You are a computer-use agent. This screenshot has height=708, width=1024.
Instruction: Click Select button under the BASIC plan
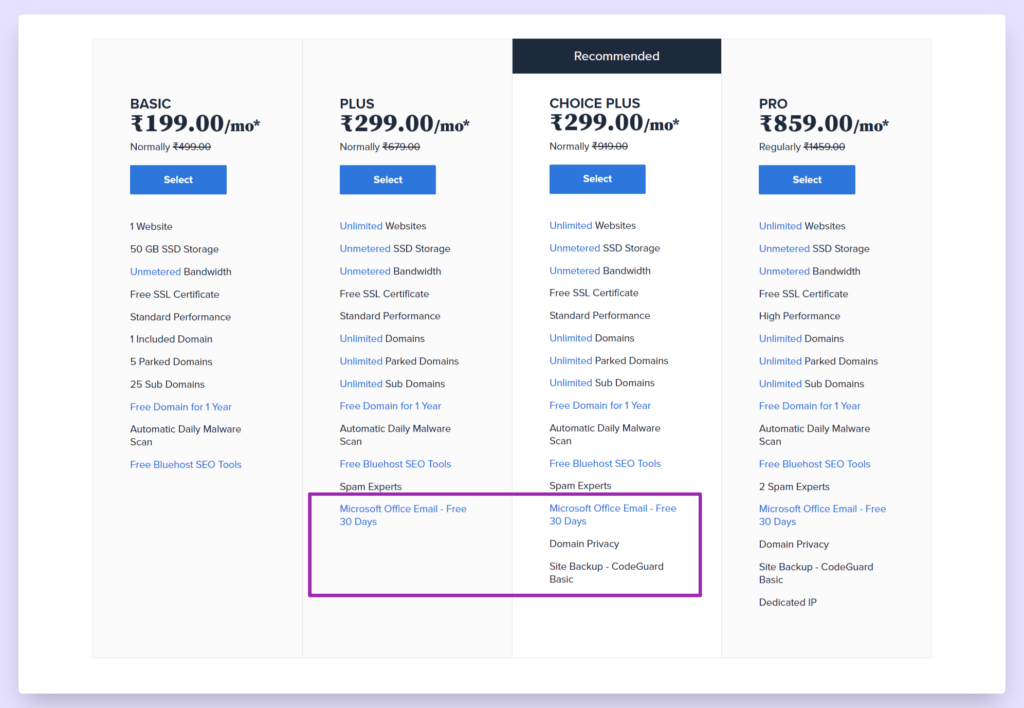(178, 180)
